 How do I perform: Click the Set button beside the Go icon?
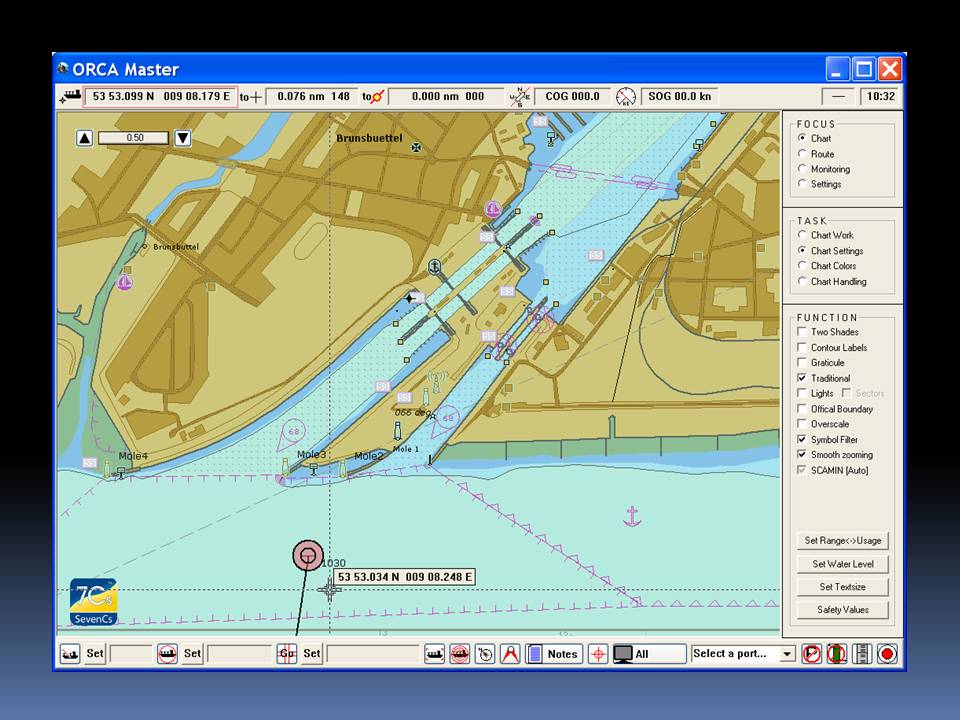312,653
